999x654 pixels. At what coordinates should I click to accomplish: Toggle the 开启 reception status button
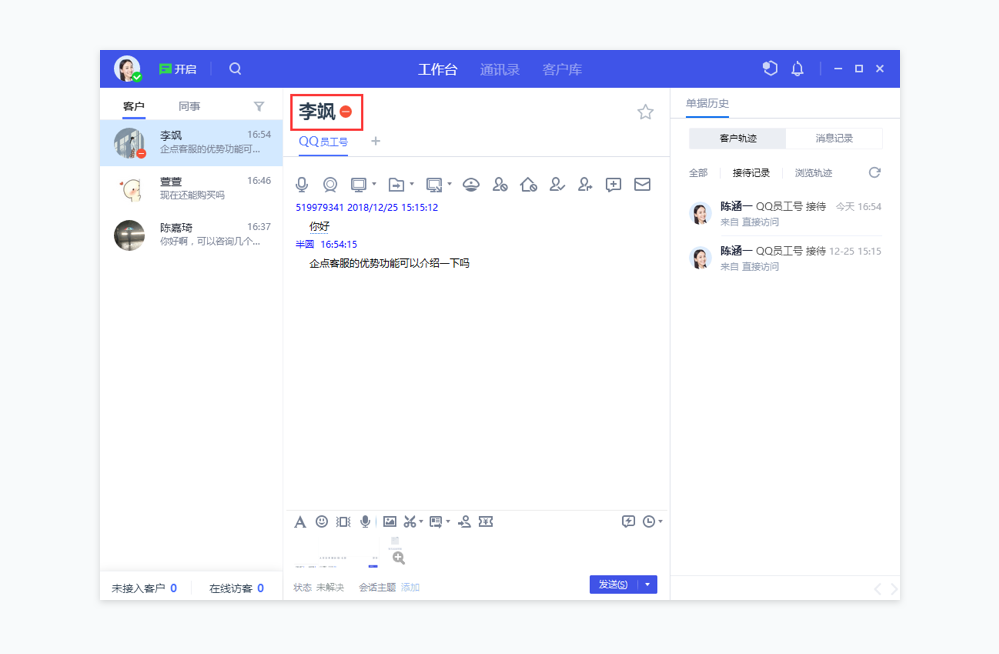(x=178, y=69)
